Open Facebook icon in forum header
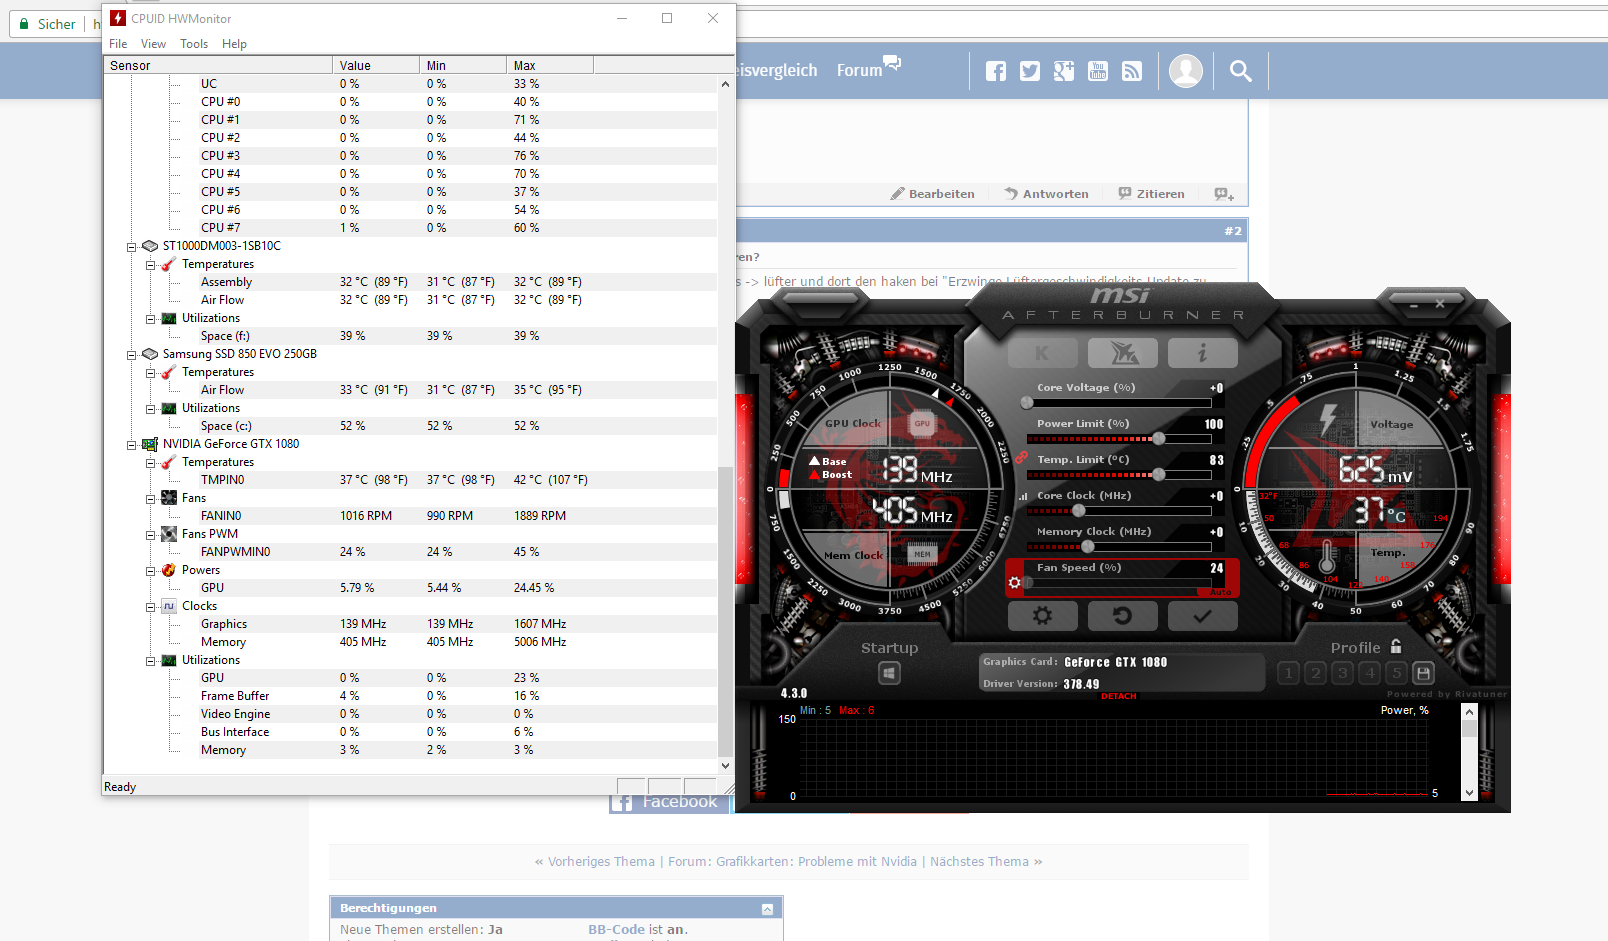 tap(996, 71)
